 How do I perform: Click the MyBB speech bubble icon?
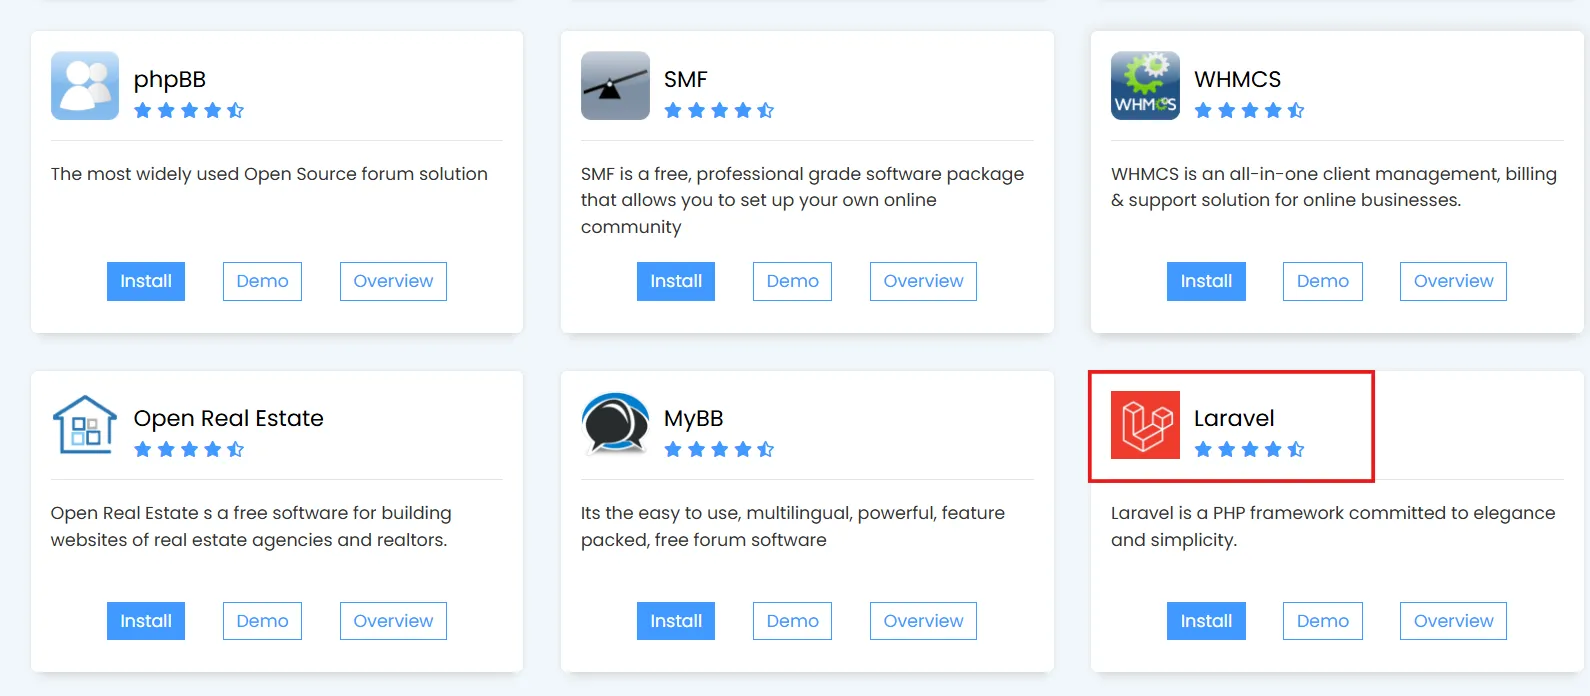615,425
